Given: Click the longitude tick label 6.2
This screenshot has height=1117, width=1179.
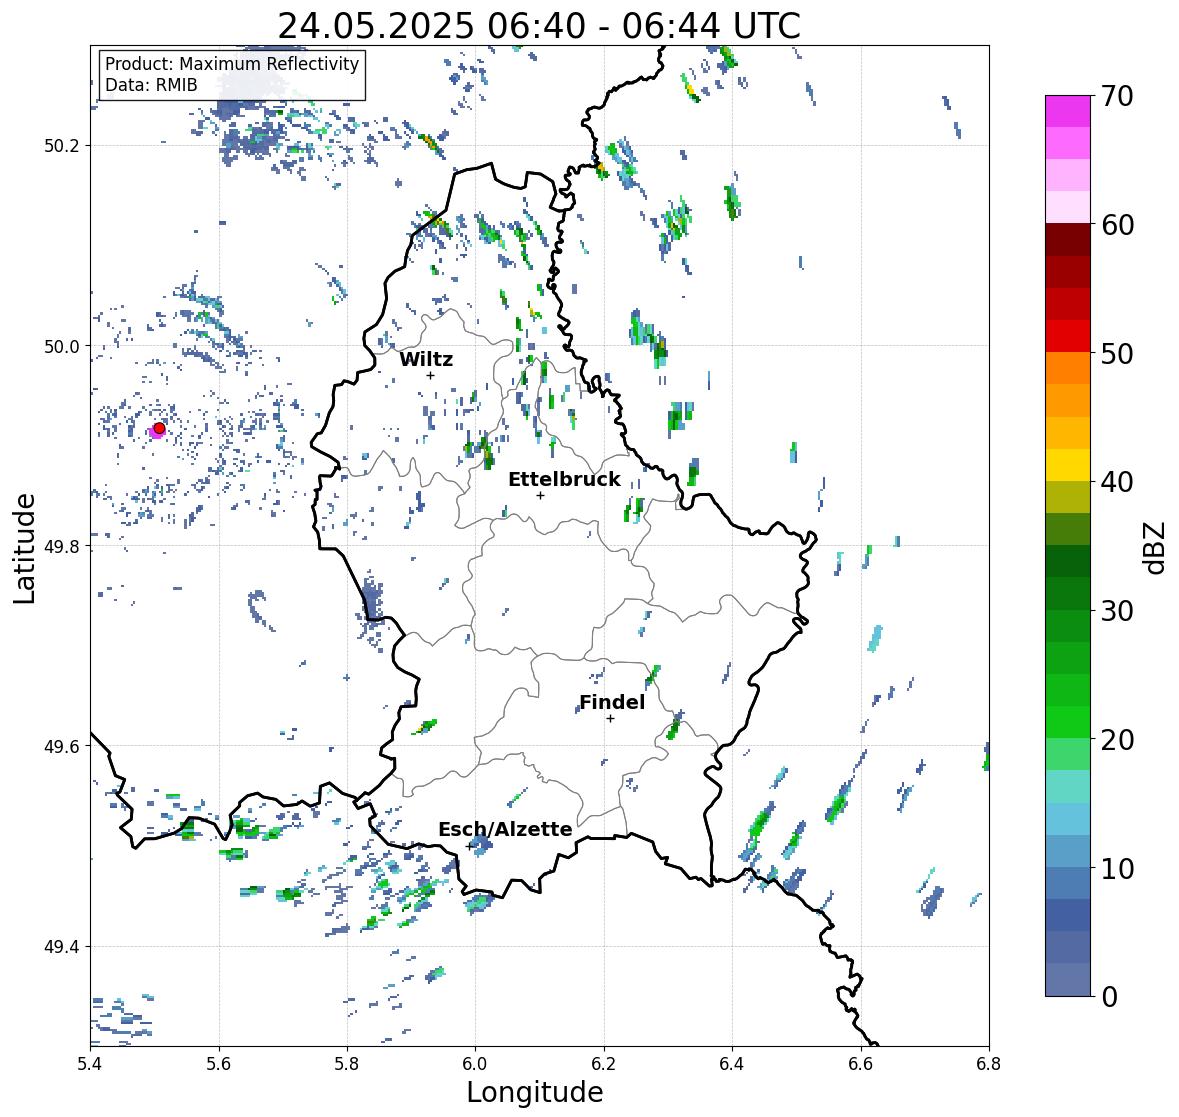Looking at the screenshot, I should [x=604, y=1064].
